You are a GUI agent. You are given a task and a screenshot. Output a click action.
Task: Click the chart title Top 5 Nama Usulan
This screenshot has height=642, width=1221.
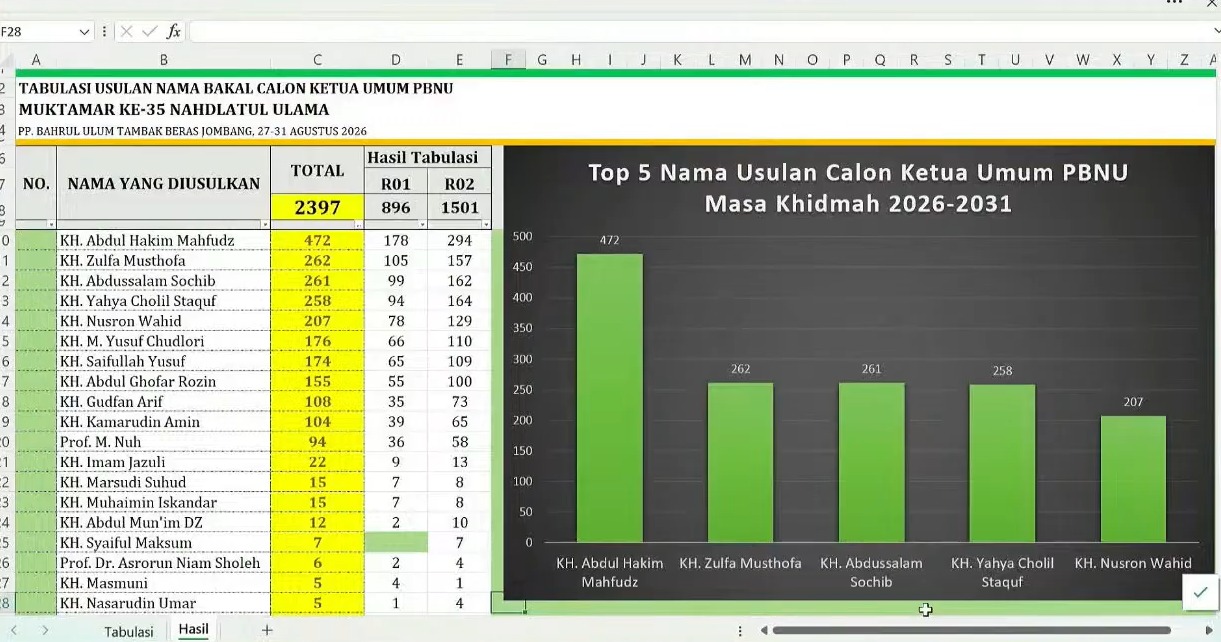click(858, 188)
